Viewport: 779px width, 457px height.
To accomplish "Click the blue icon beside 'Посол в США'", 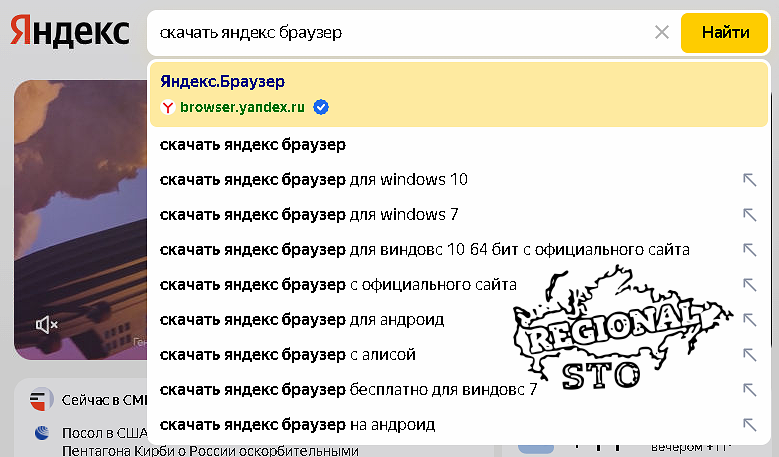I will (42, 433).
